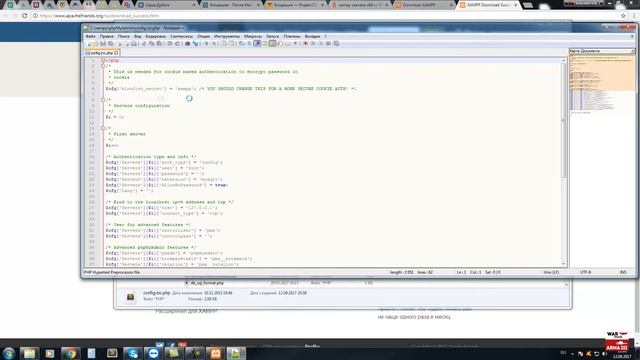Image resolution: width=640 pixels, height=360 pixels.
Task: Click the Print toolbar icon
Action: point(133,44)
